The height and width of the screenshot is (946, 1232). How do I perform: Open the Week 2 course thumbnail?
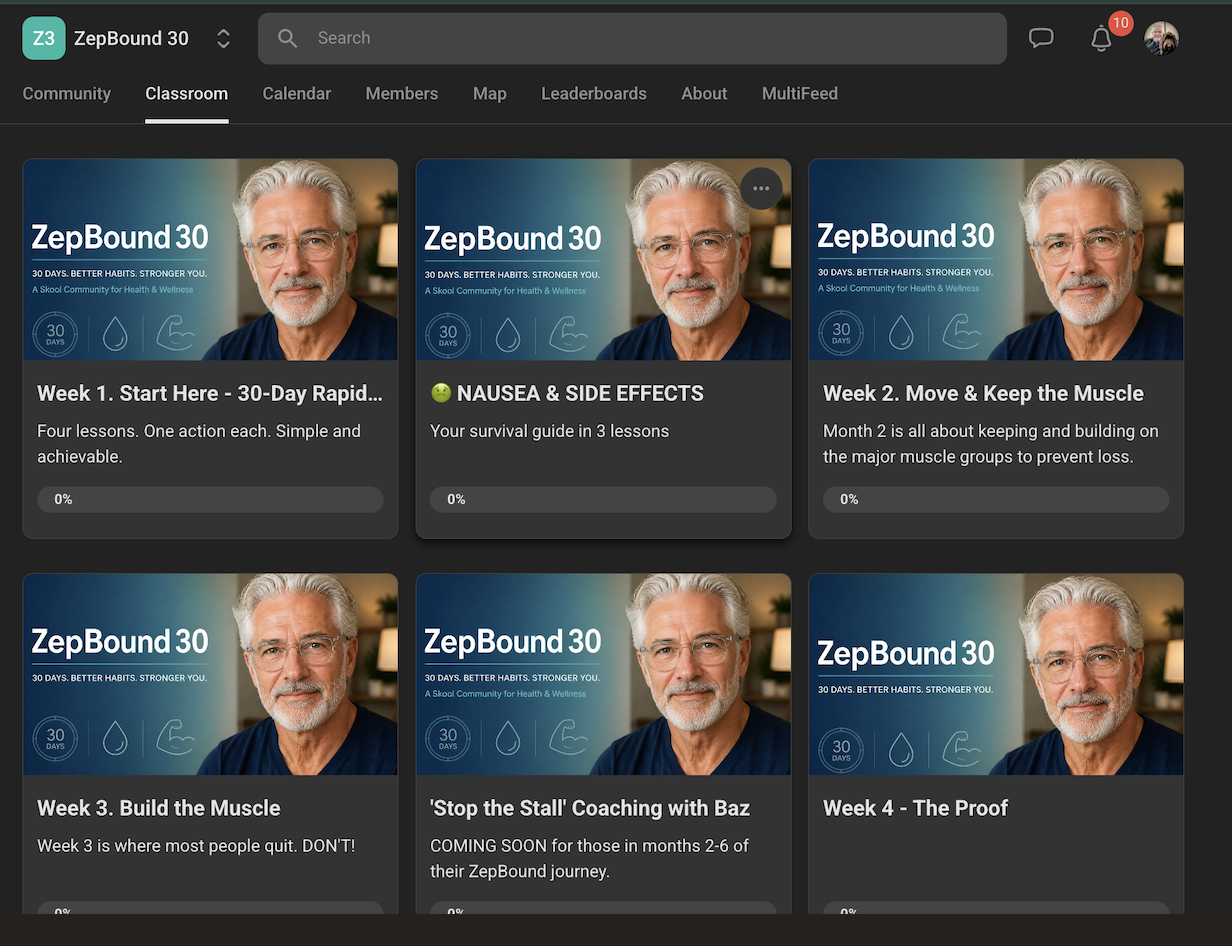(996, 260)
